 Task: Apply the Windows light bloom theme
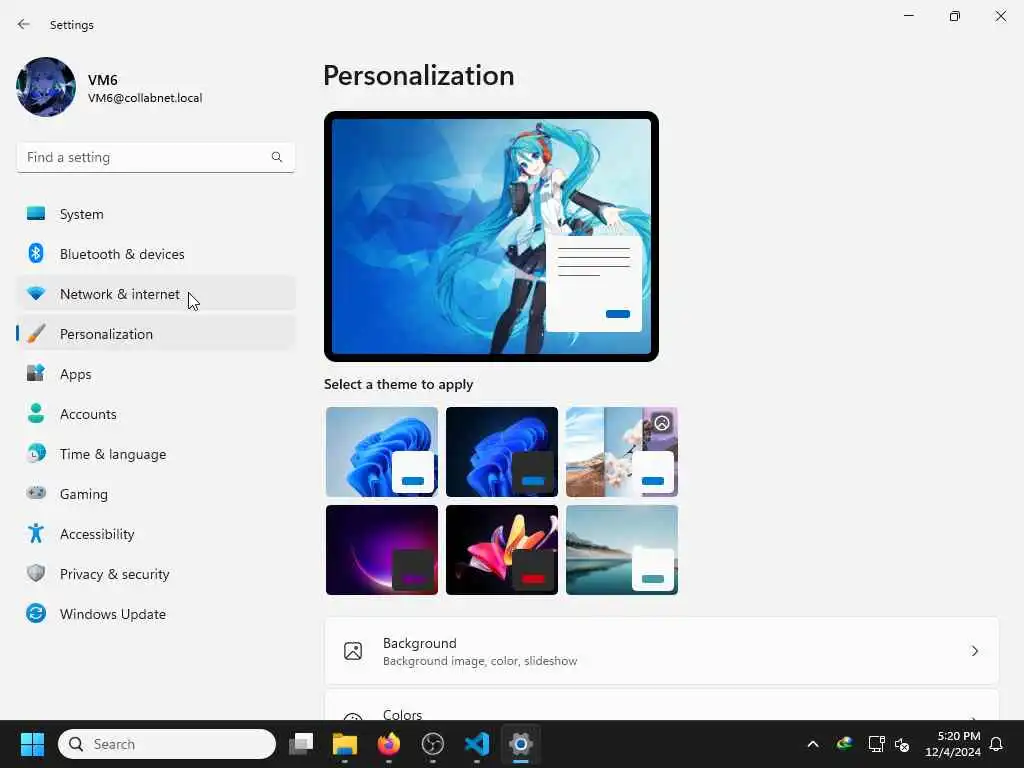[382, 452]
